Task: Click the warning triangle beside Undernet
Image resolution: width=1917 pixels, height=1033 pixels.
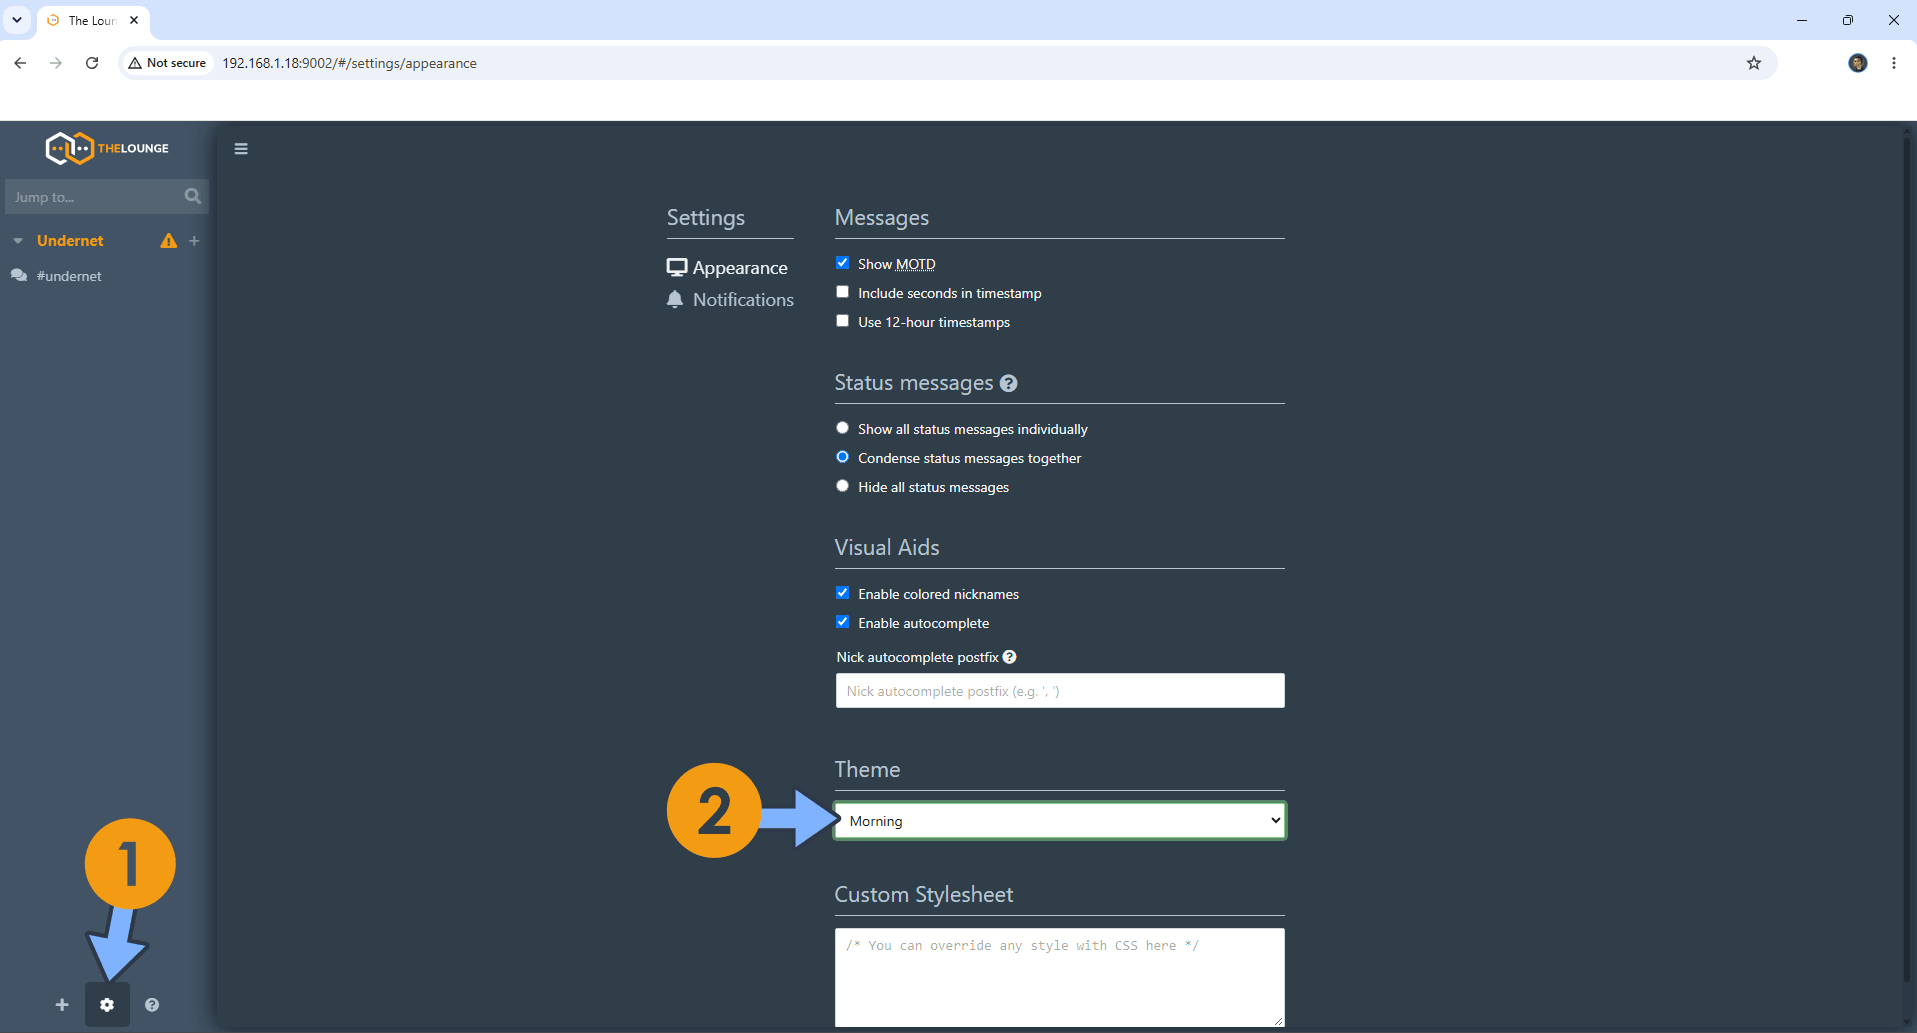Action: [169, 241]
